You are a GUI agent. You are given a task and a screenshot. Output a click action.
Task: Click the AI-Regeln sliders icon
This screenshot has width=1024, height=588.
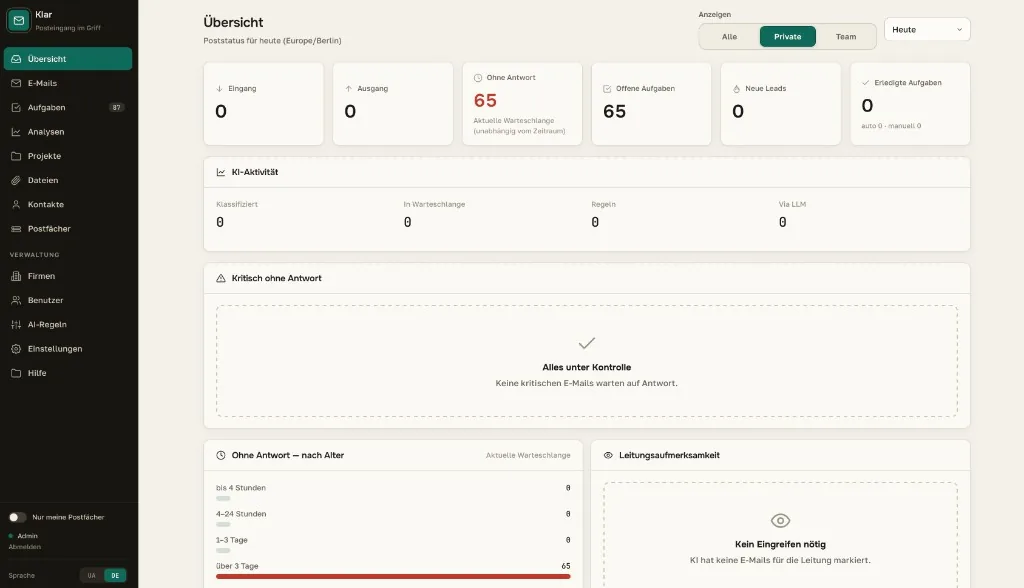pos(16,324)
